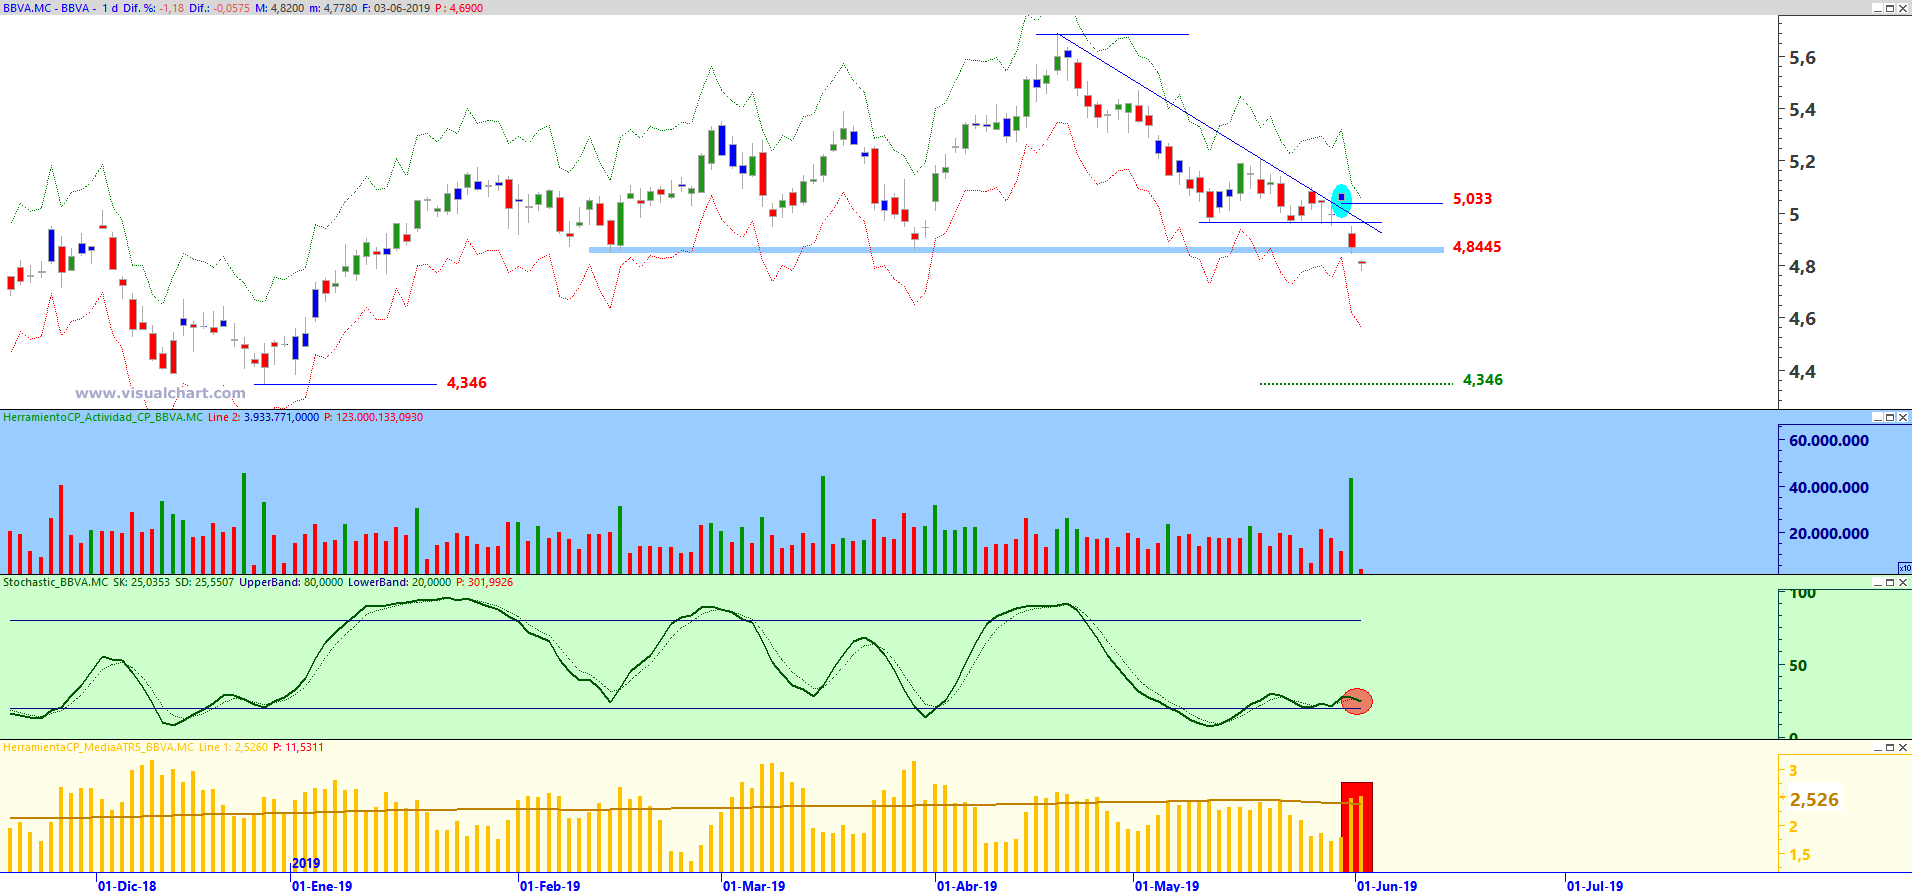The height and width of the screenshot is (892, 1912).
Task: Click the 'Line 1: 2,5260' ATR value
Action: tap(234, 747)
